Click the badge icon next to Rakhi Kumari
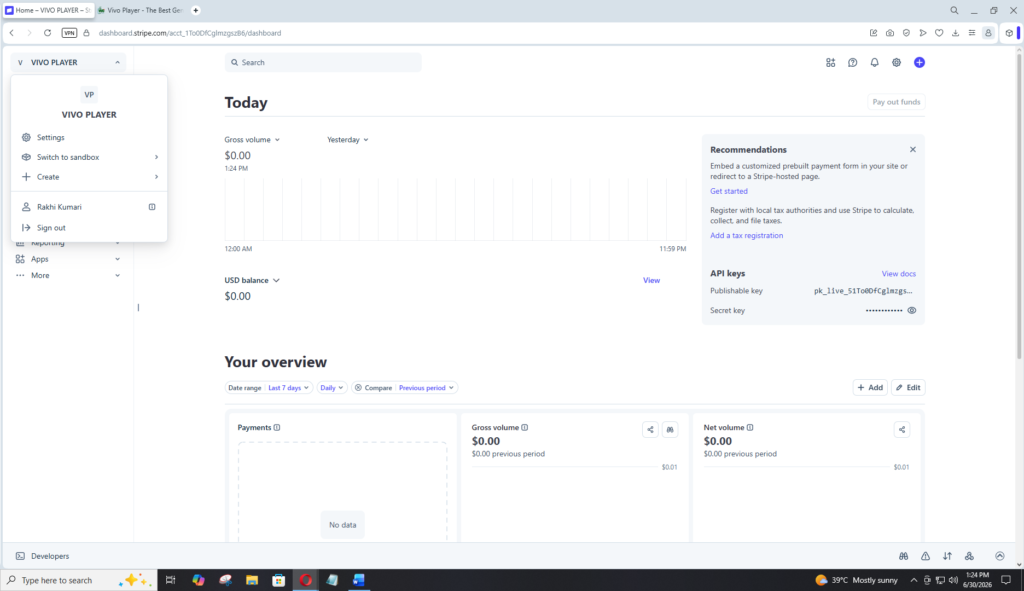The width and height of the screenshot is (1024, 591). [152, 207]
